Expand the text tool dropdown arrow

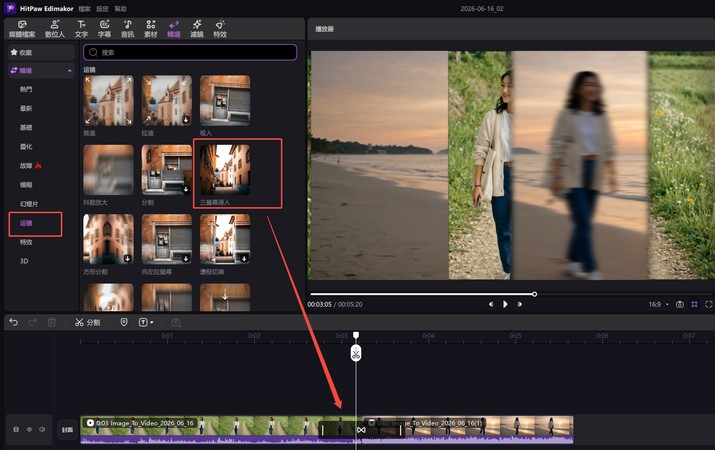[x=152, y=322]
